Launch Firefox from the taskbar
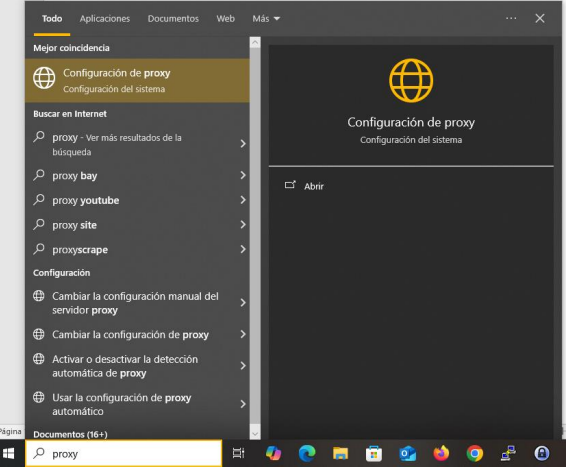Screen dimensions: 569x468 441,453
